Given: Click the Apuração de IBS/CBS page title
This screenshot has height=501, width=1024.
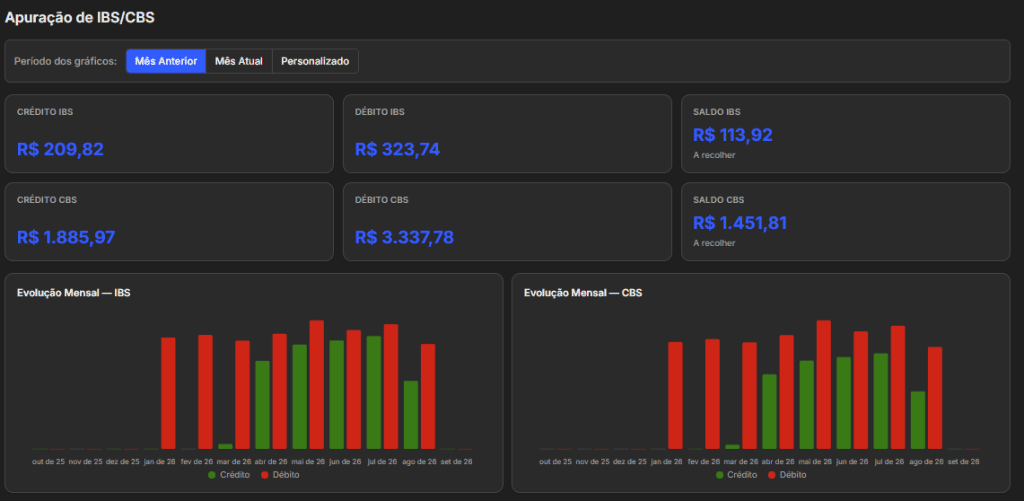Looking at the screenshot, I should [80, 18].
